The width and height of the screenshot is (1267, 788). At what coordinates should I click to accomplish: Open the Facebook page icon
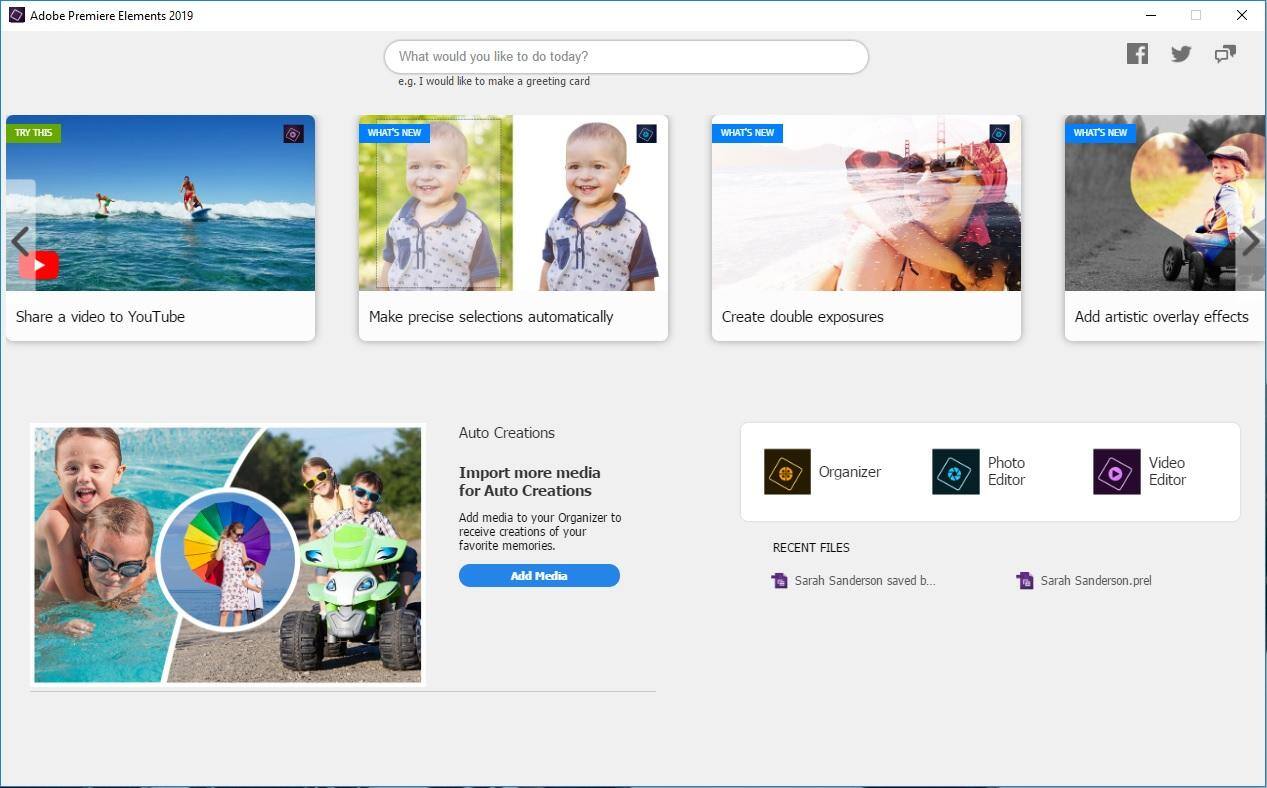click(x=1137, y=54)
